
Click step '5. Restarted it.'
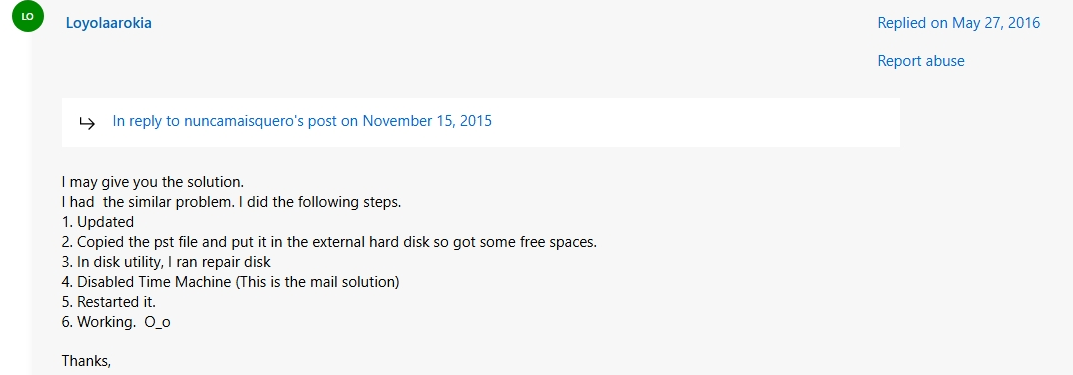(104, 302)
